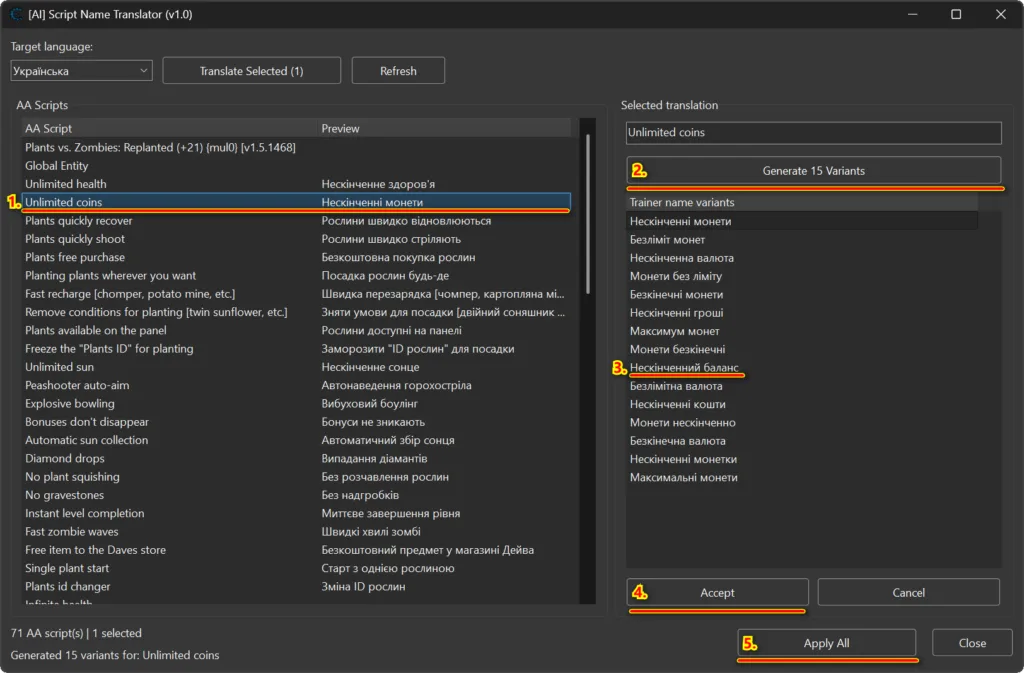Choose variant 'Безкінечна валюта'
The width and height of the screenshot is (1024, 673).
pos(802,441)
